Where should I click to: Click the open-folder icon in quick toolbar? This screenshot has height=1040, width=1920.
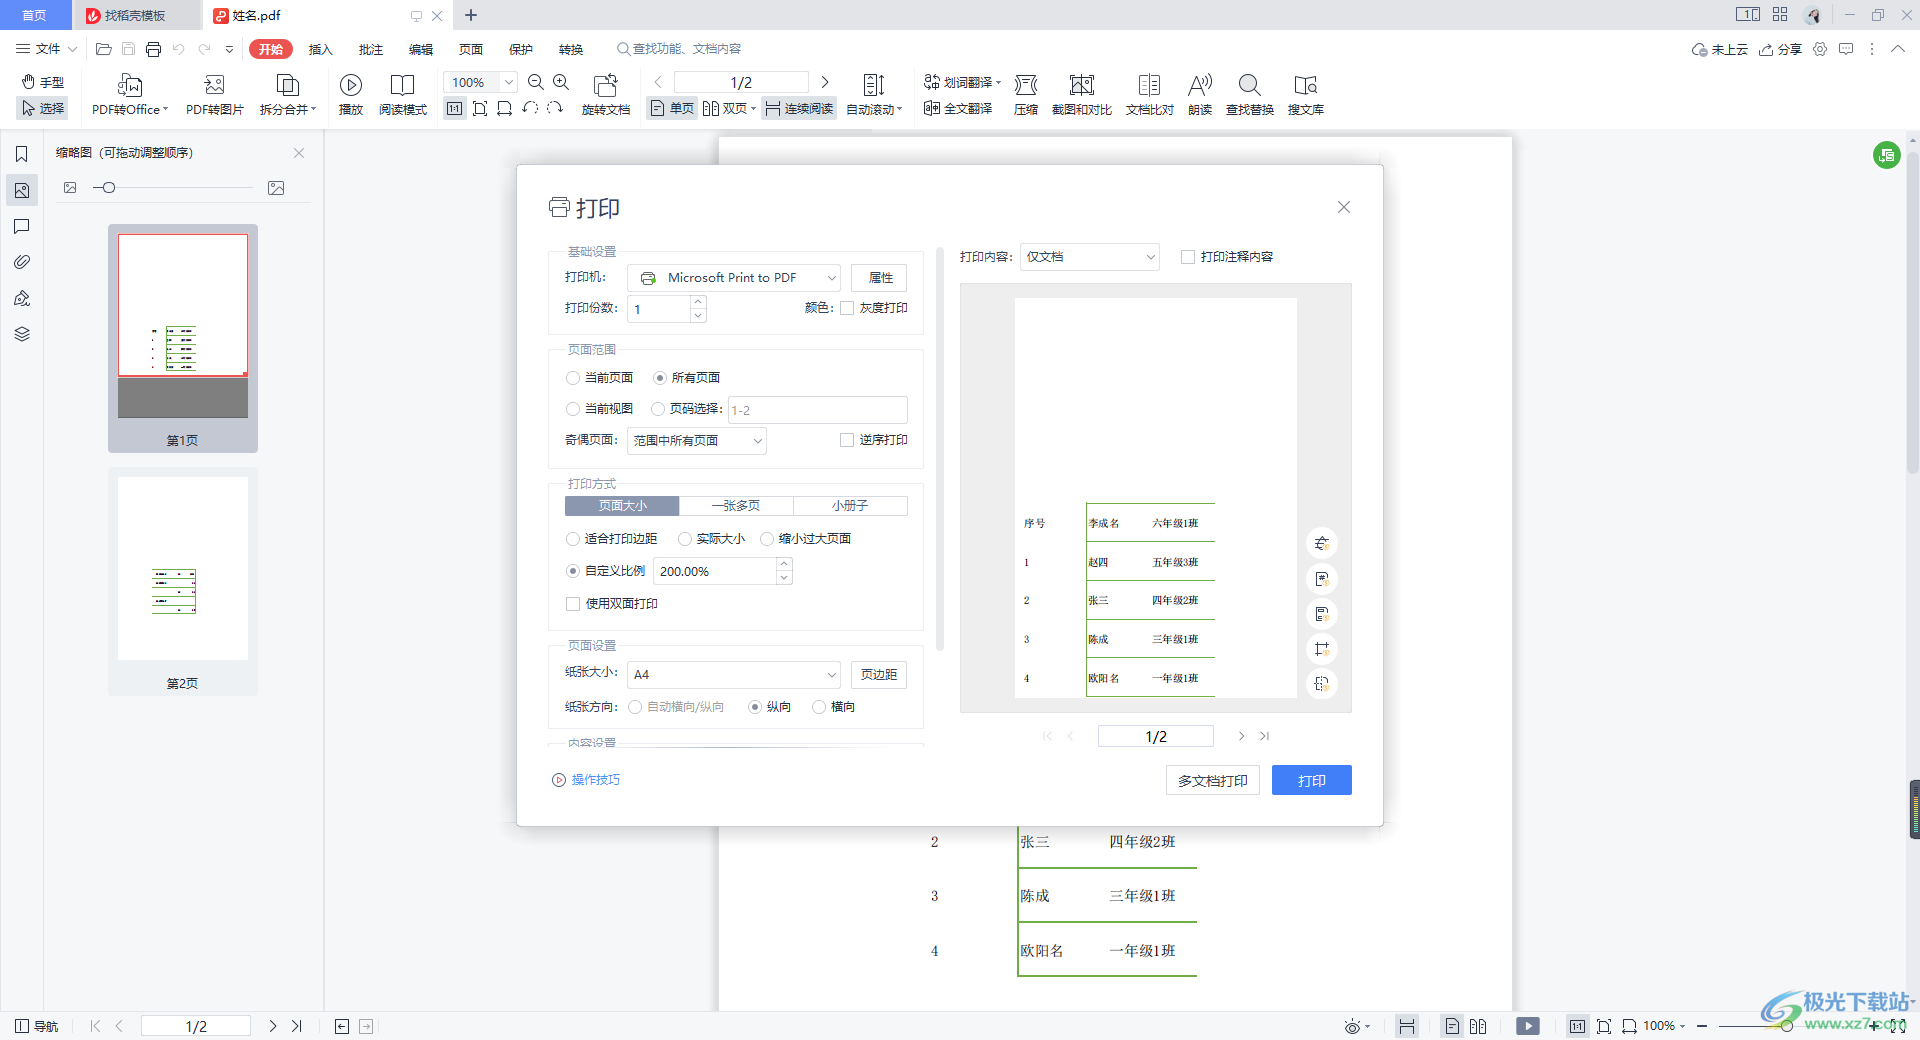[103, 49]
